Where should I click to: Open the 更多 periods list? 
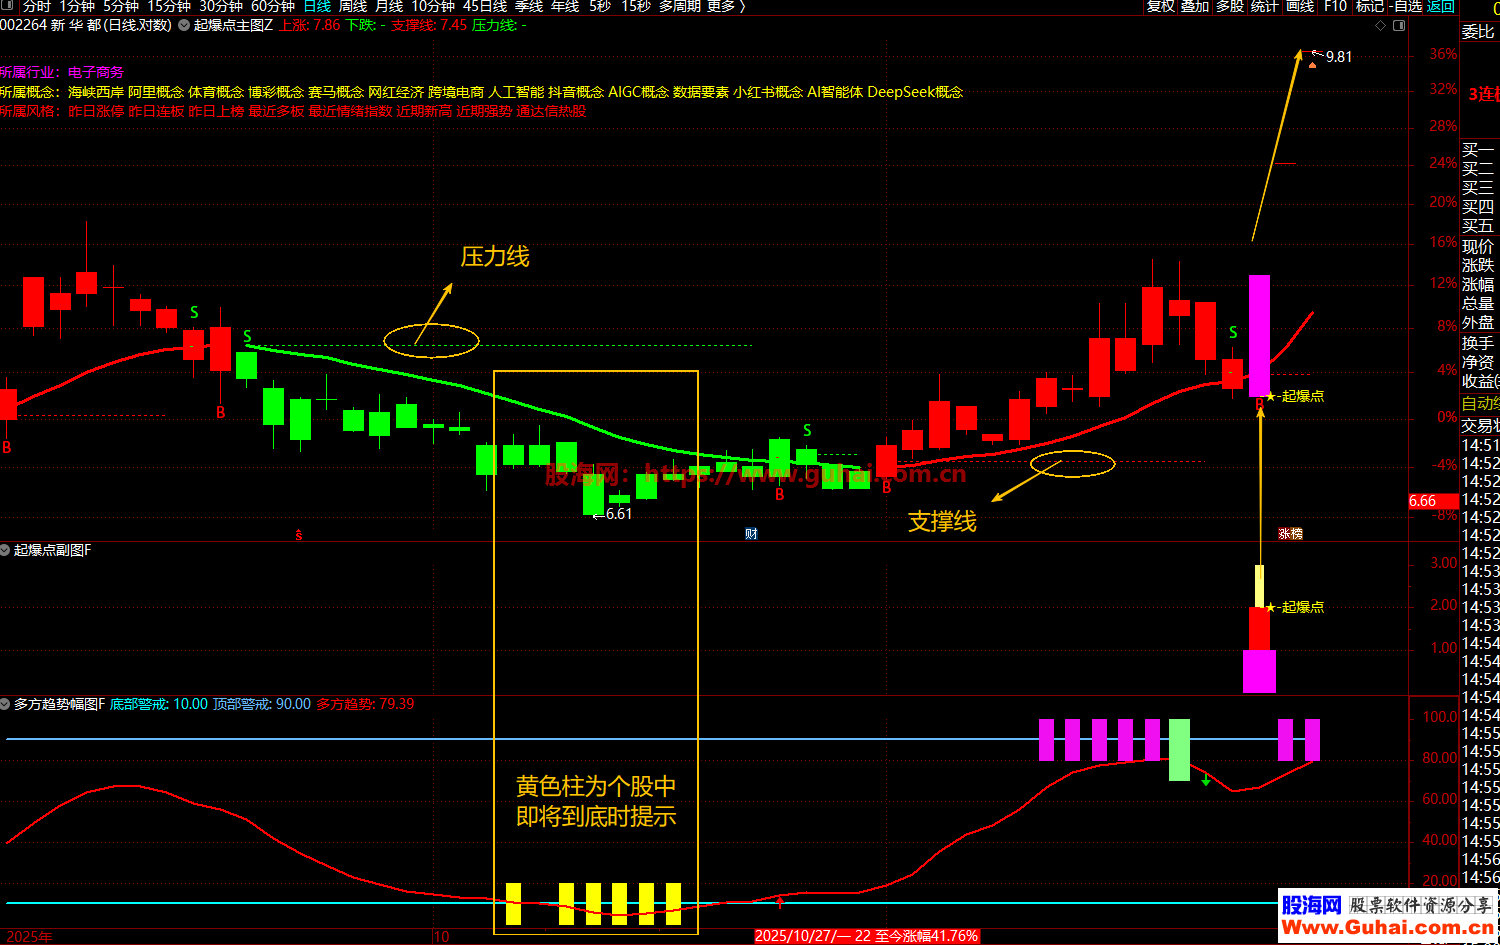(725, 7)
